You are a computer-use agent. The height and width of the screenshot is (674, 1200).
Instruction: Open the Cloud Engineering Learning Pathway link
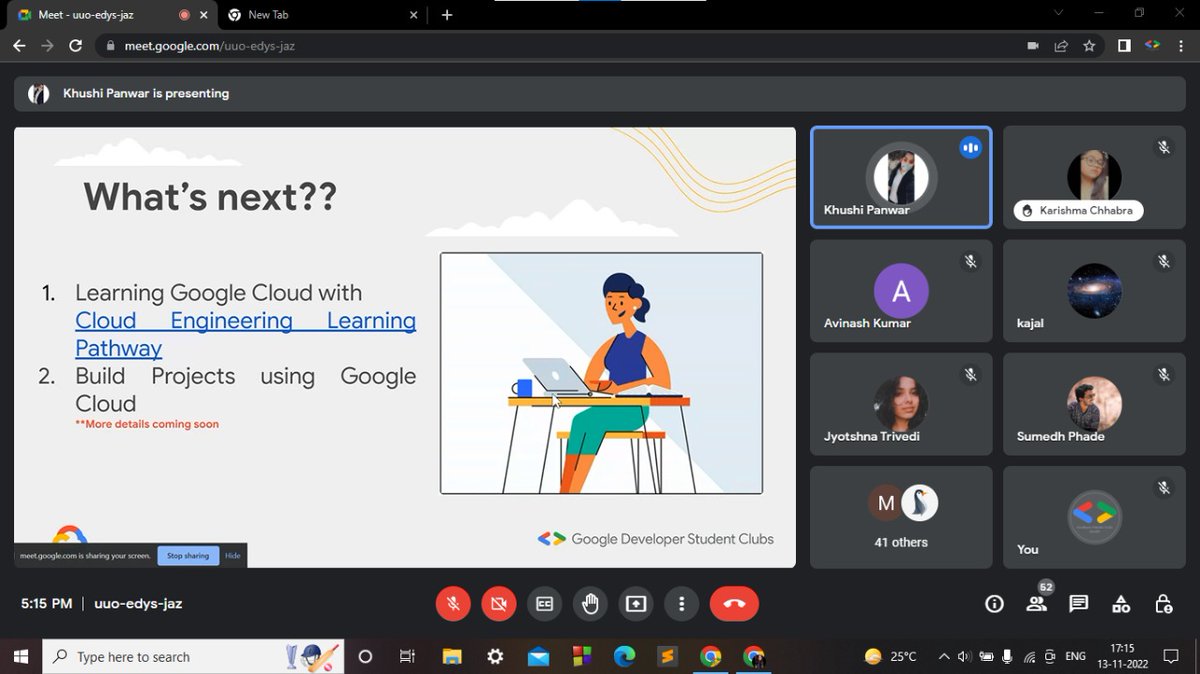coord(245,320)
